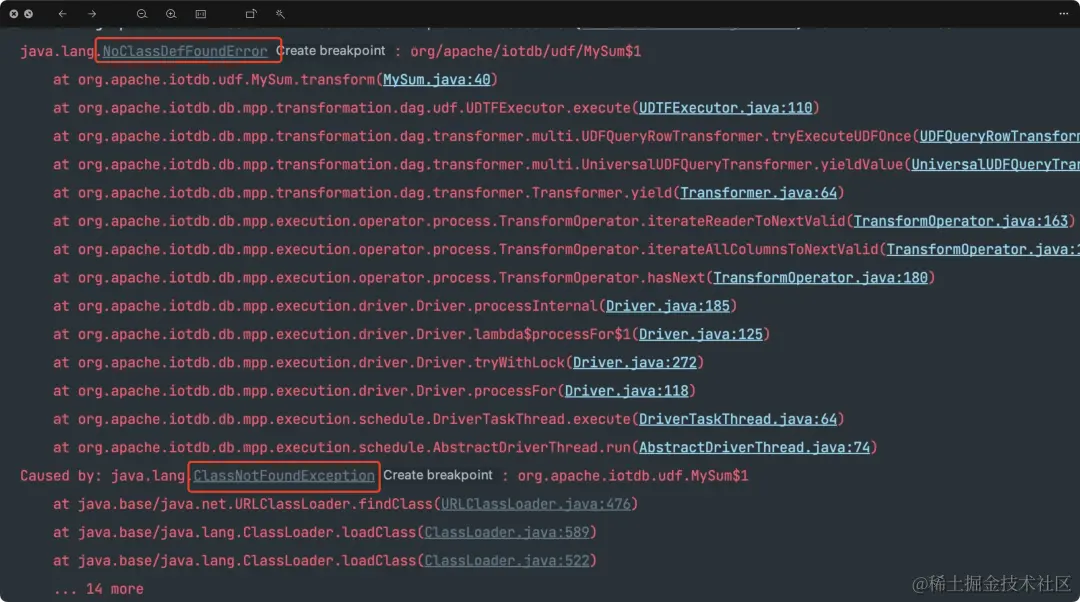Click the circle-slash icon beside the close button
The image size is (1080, 602).
(28, 14)
